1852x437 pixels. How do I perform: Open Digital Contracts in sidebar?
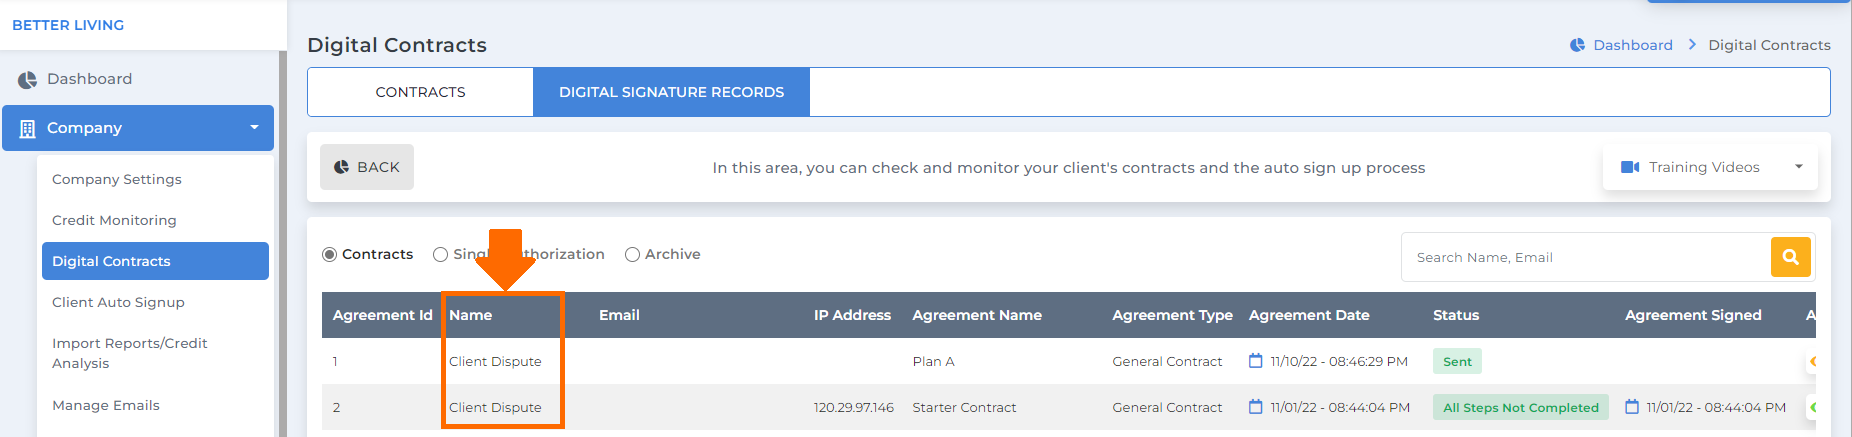coord(155,261)
